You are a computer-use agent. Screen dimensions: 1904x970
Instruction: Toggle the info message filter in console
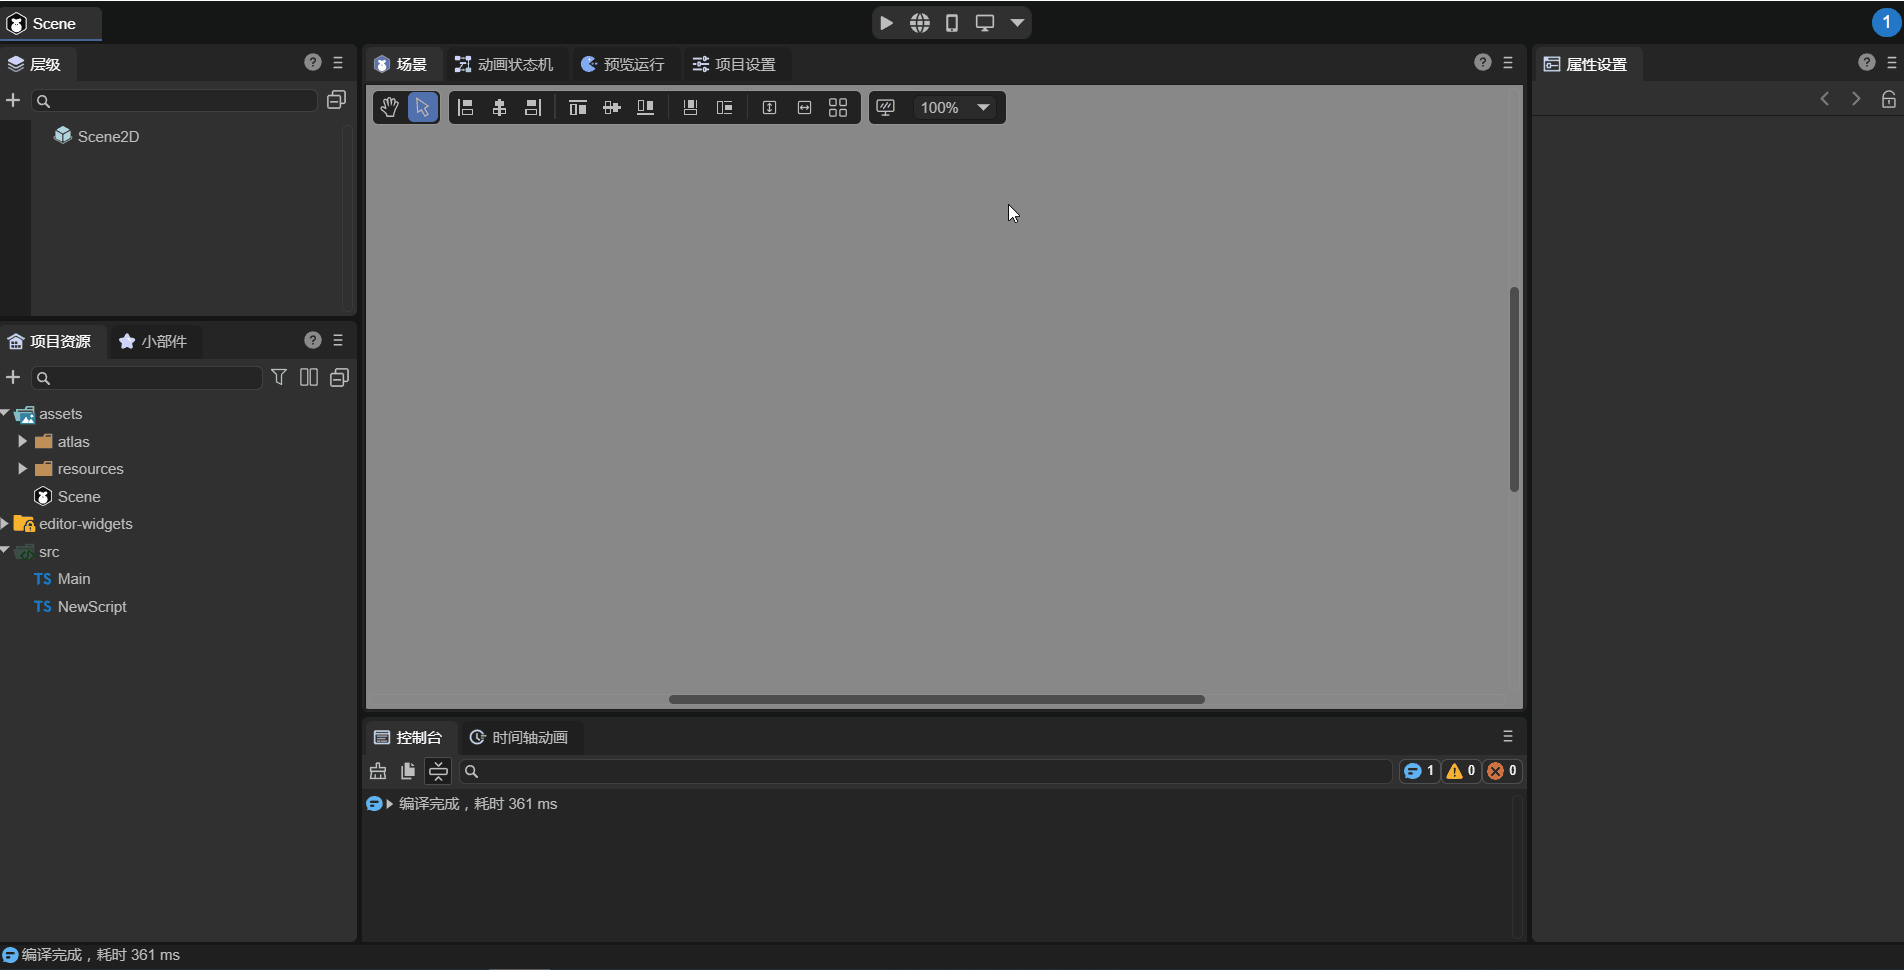pos(1418,771)
